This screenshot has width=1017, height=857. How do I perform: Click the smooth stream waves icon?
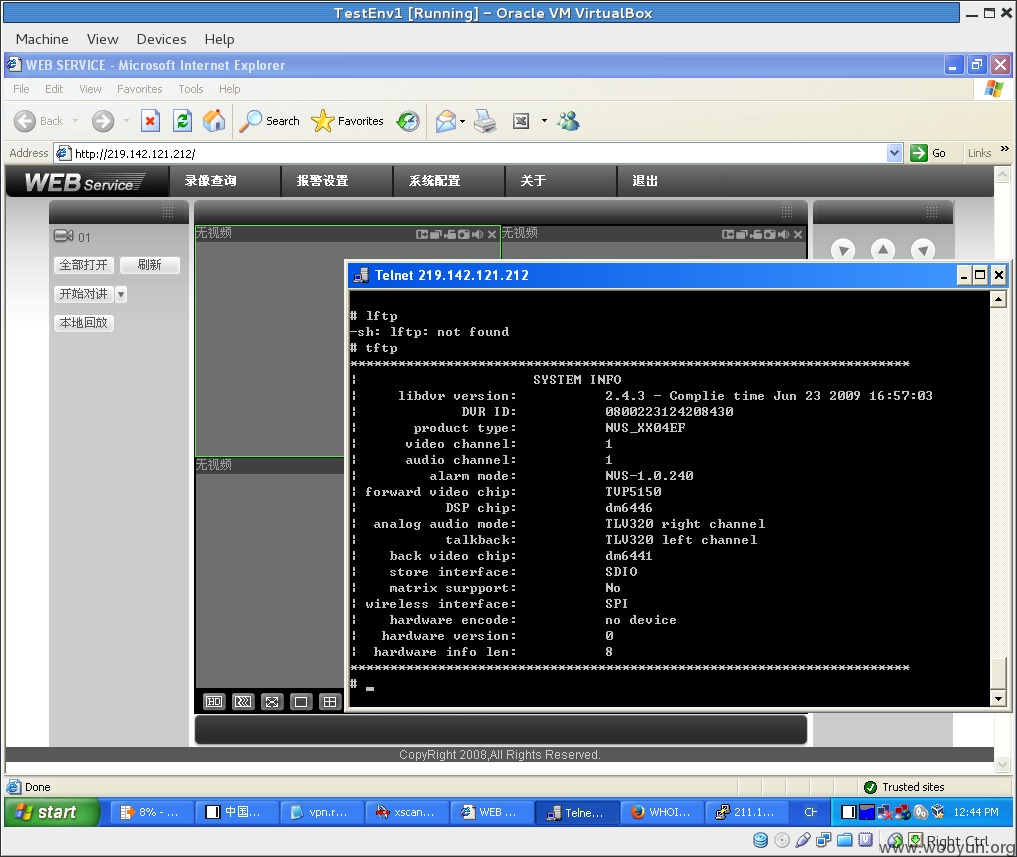click(x=243, y=702)
